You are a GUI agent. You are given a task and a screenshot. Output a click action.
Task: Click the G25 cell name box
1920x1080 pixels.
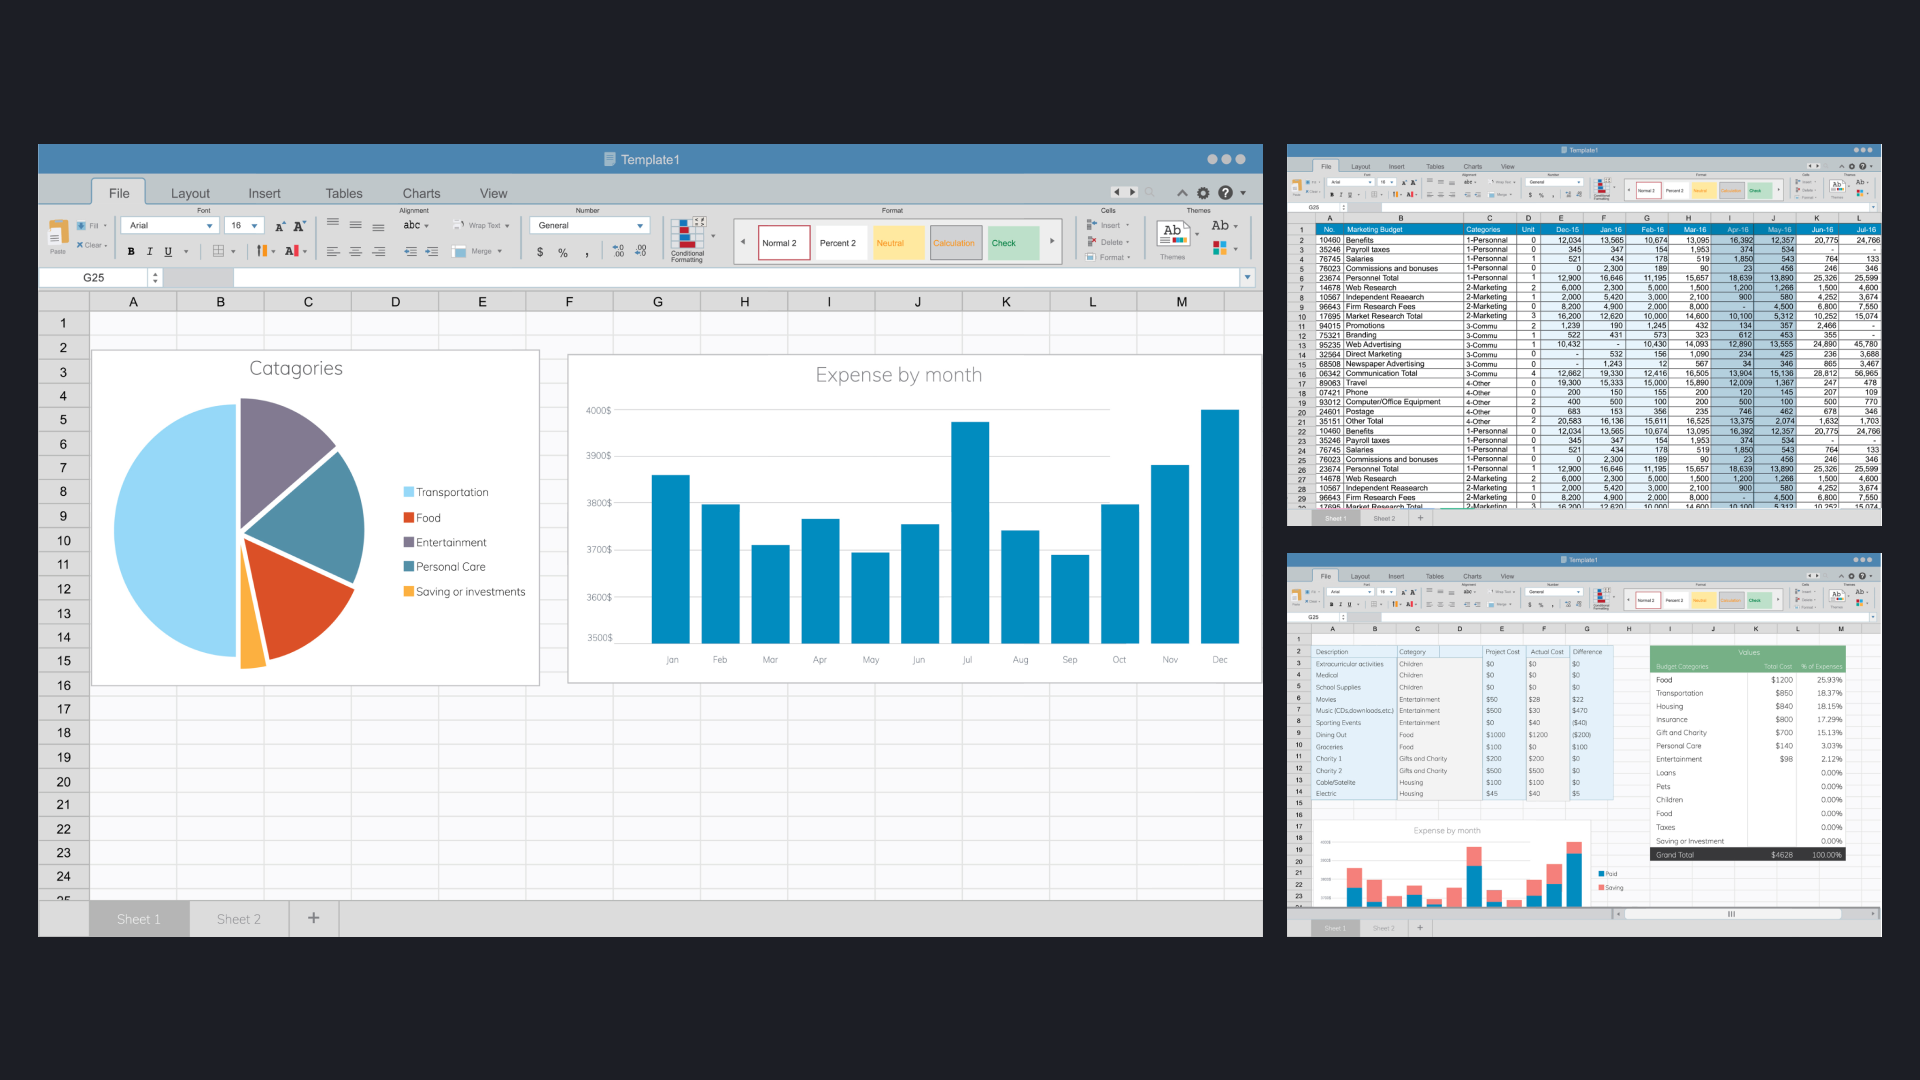[x=94, y=278]
